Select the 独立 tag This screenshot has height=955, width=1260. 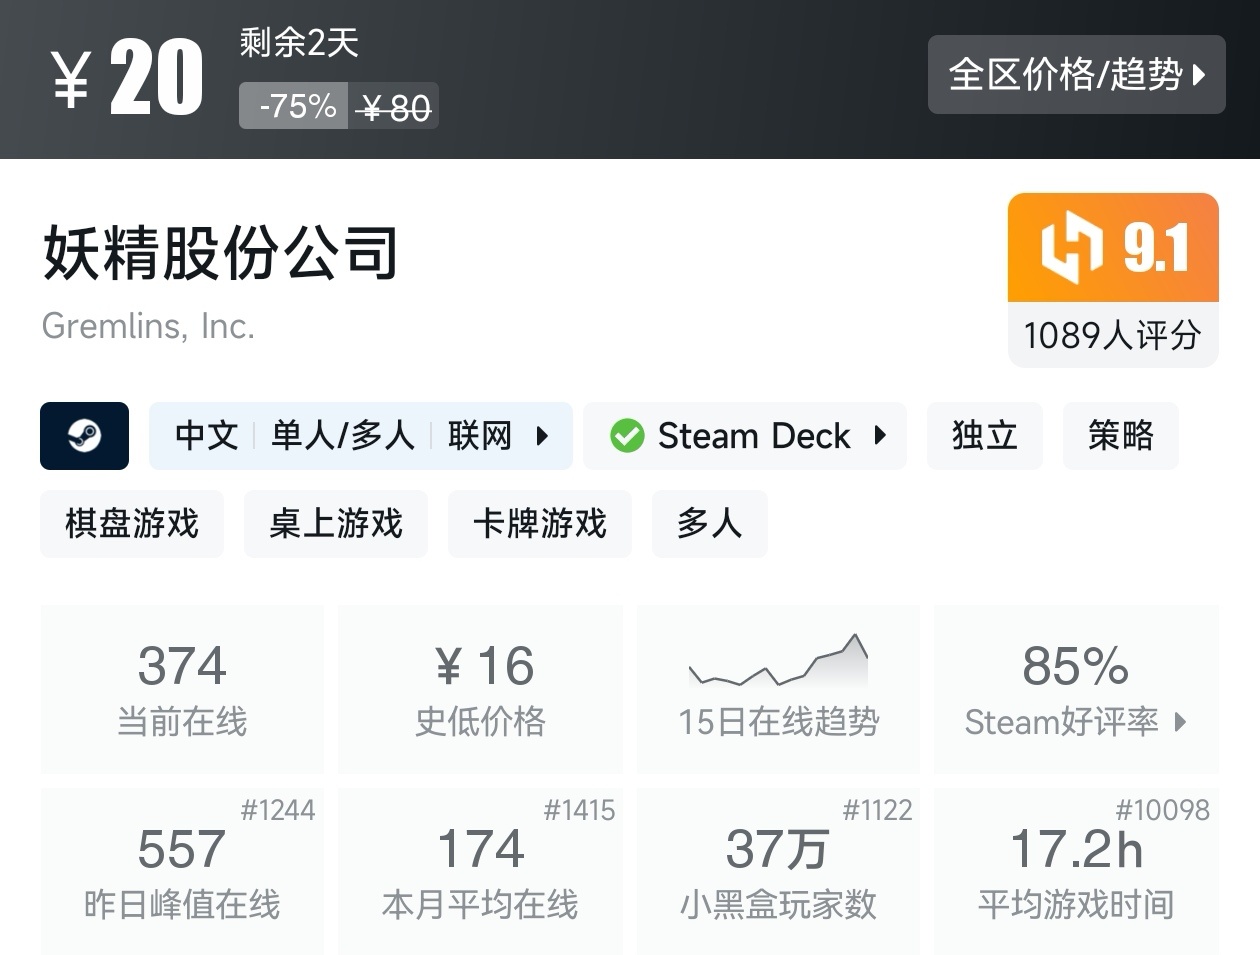(985, 436)
